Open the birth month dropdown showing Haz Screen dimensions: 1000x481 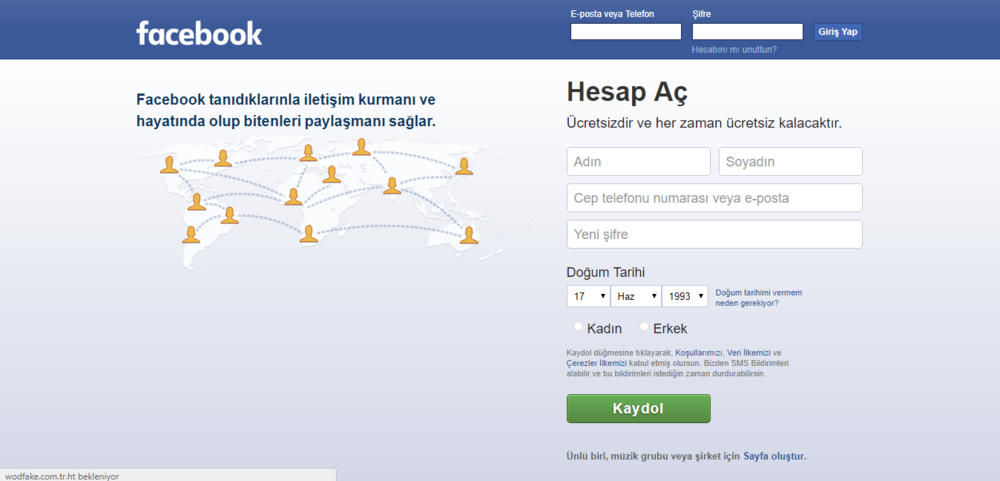(x=636, y=296)
